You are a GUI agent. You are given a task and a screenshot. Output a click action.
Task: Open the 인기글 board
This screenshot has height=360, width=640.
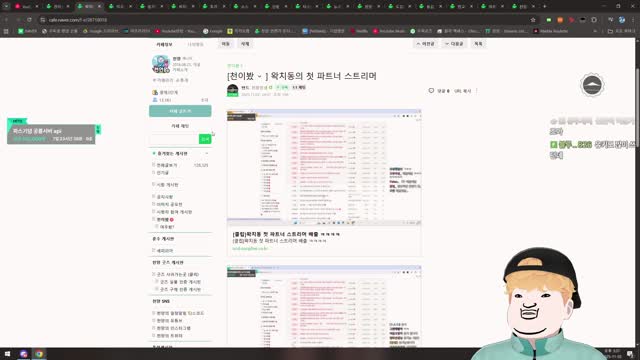[x=162, y=173]
